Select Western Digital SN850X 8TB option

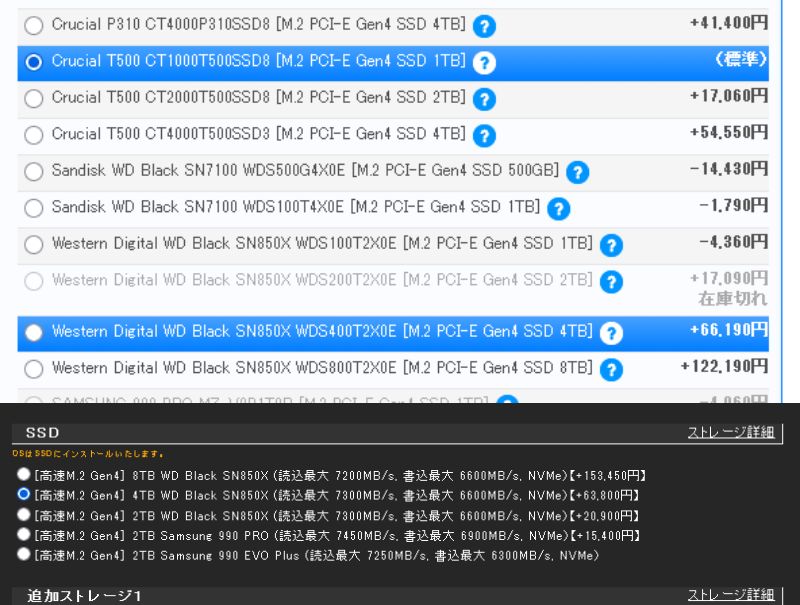(34, 369)
